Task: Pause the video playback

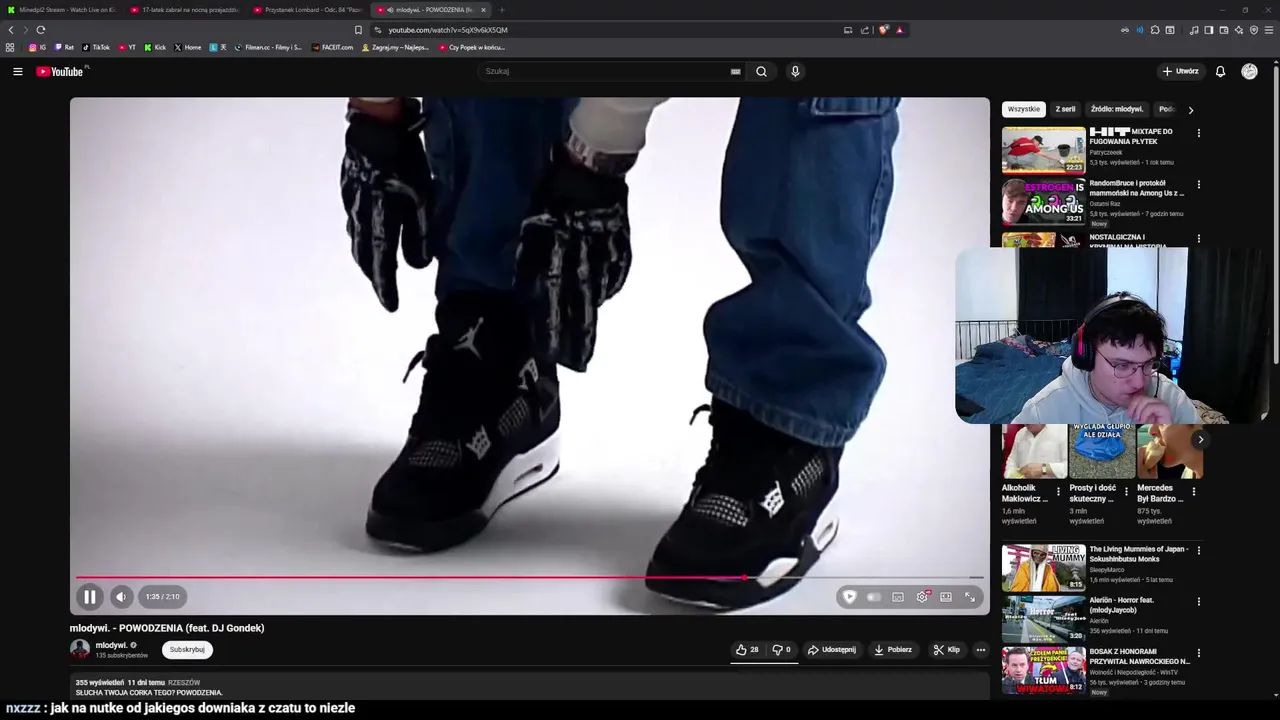Action: [89, 597]
